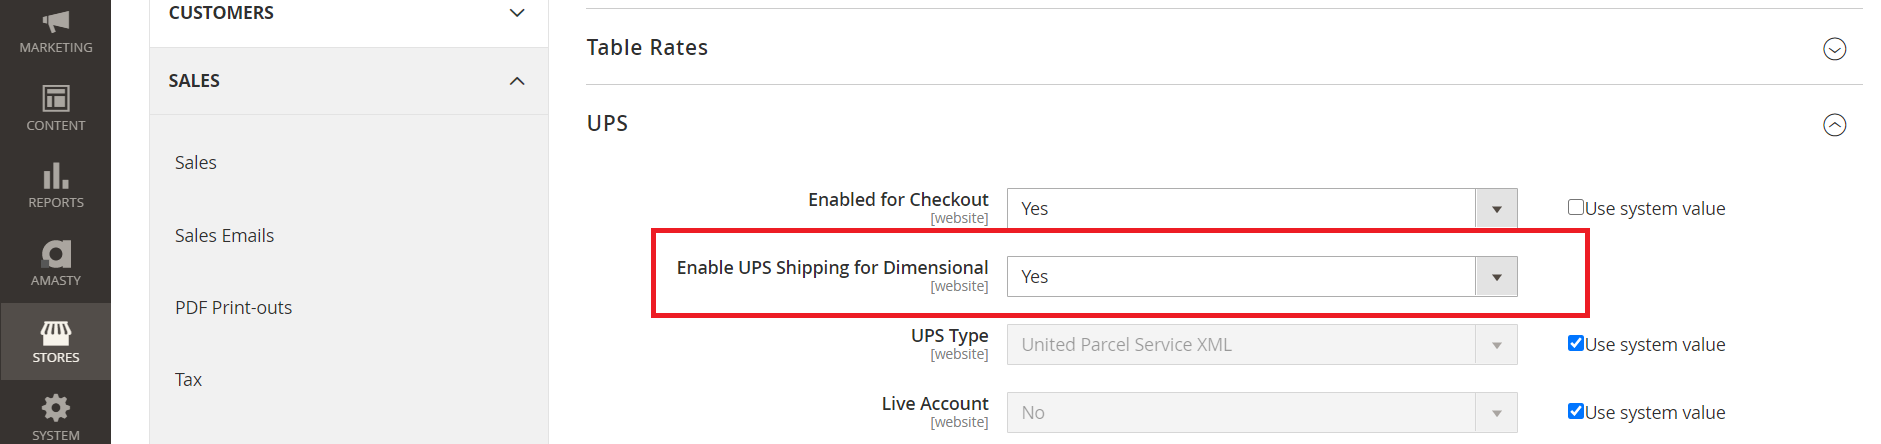Uncheck Use system value for Live Account

(x=1576, y=411)
